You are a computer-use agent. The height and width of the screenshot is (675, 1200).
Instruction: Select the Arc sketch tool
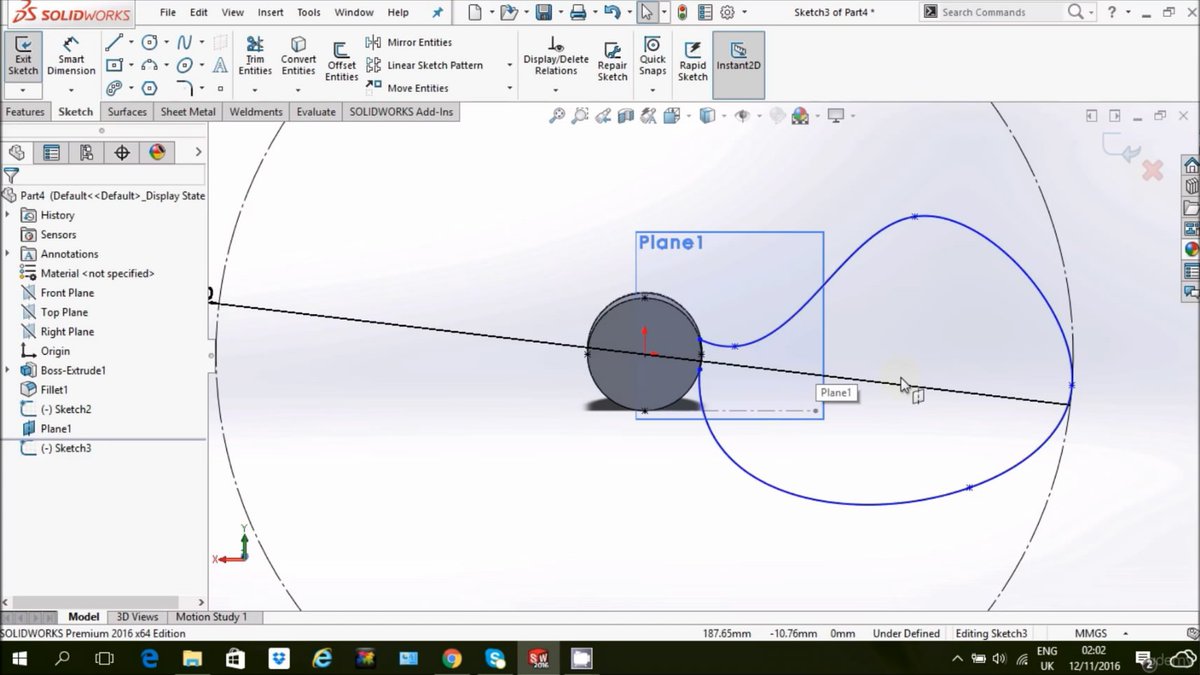[x=150, y=65]
